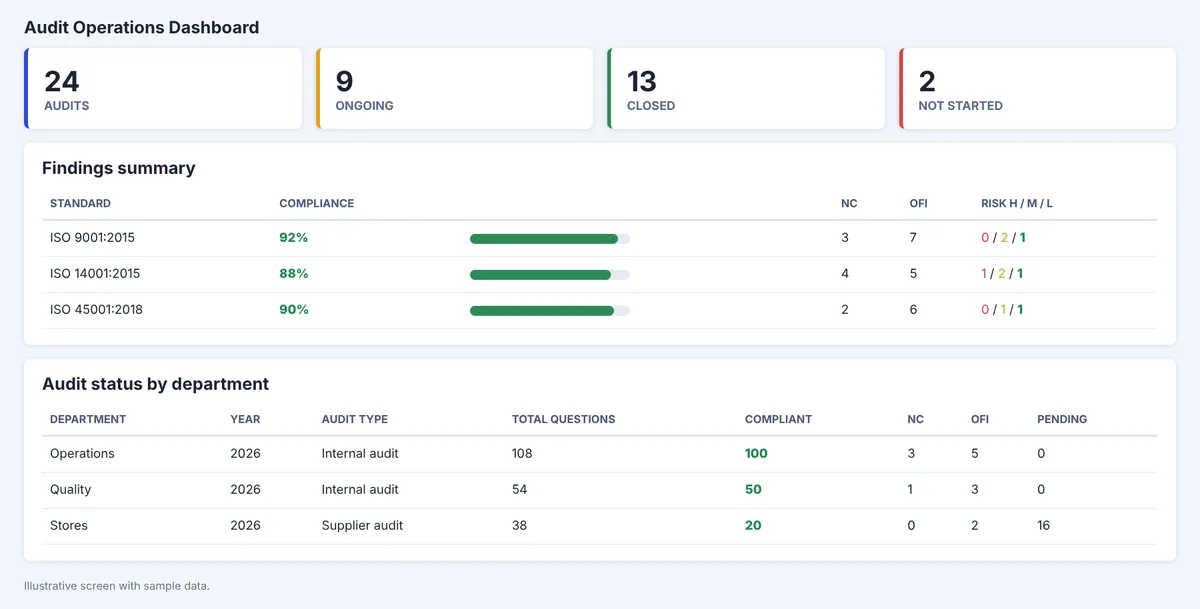Select the ISO 9001:2015 standard name
The height and width of the screenshot is (609, 1200).
click(x=92, y=238)
